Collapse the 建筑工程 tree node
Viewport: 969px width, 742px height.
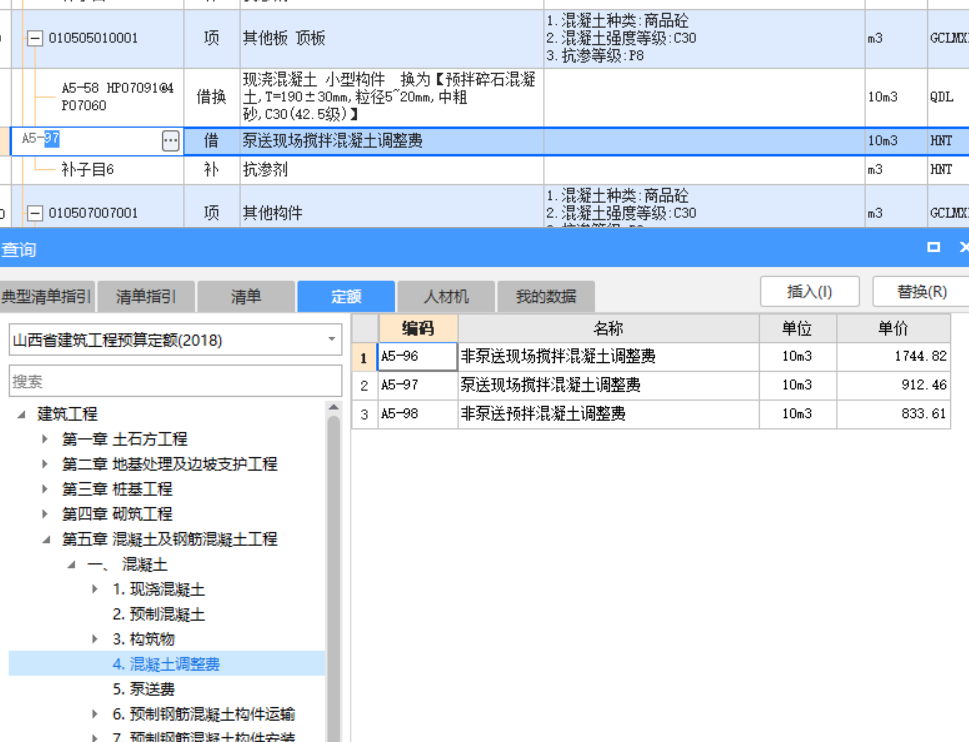[22, 414]
